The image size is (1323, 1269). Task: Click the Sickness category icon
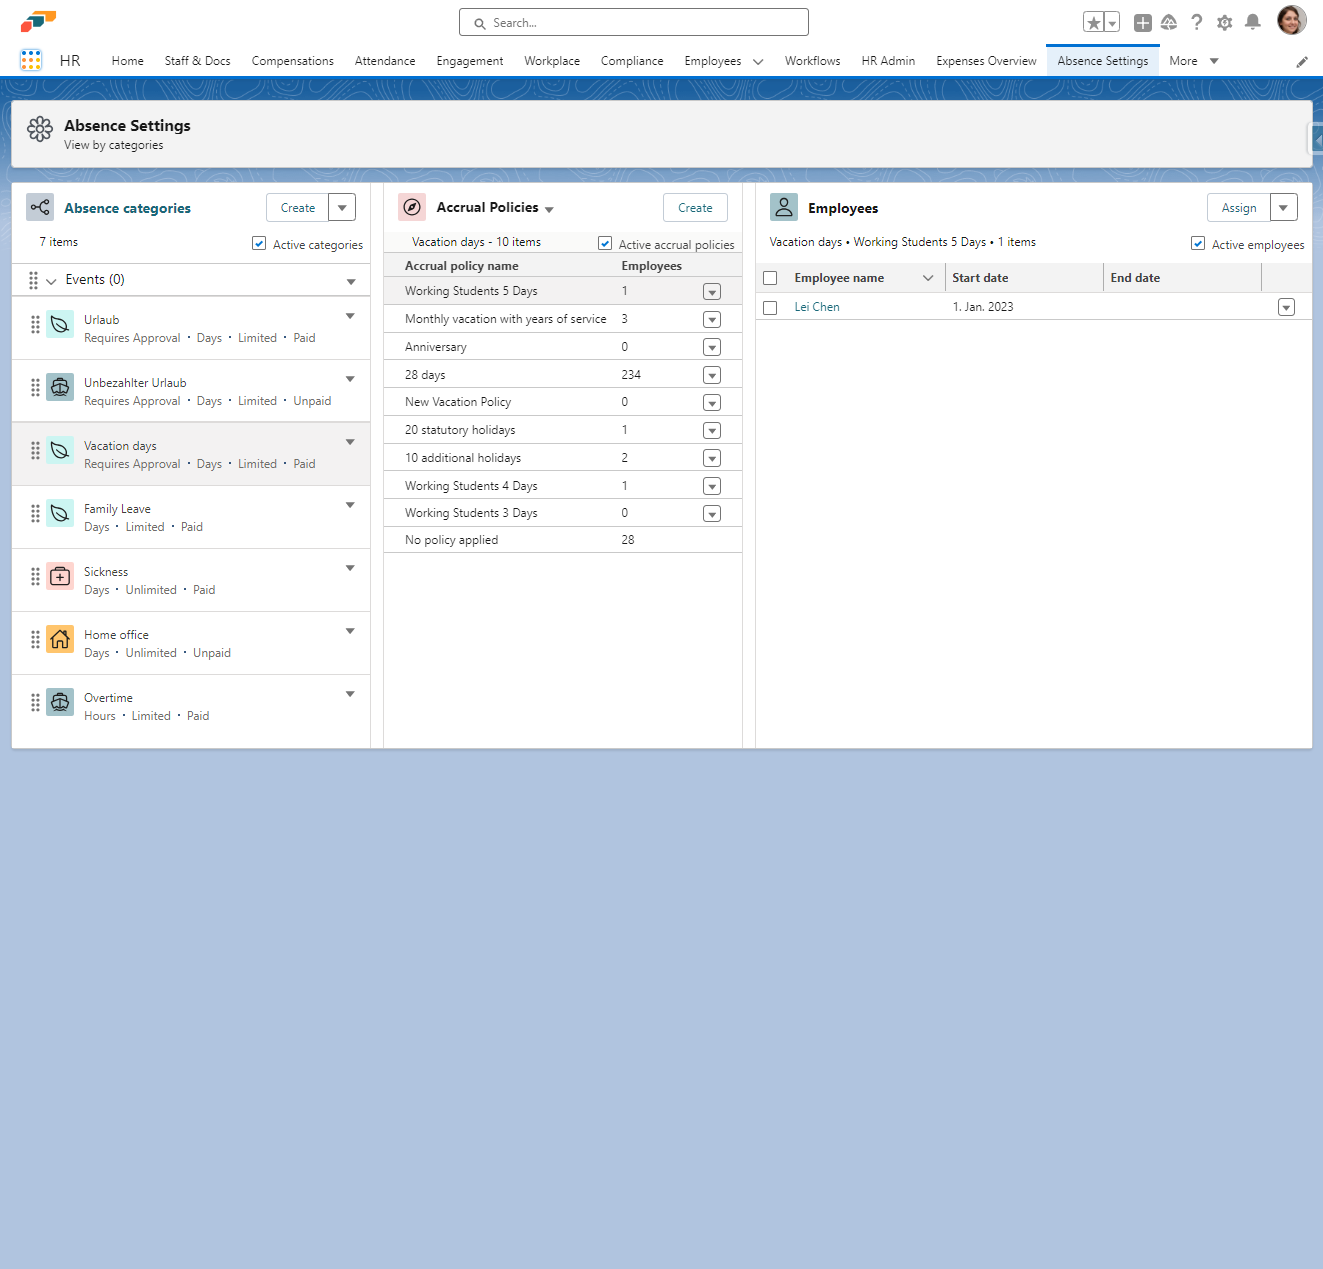pyautogui.click(x=60, y=576)
